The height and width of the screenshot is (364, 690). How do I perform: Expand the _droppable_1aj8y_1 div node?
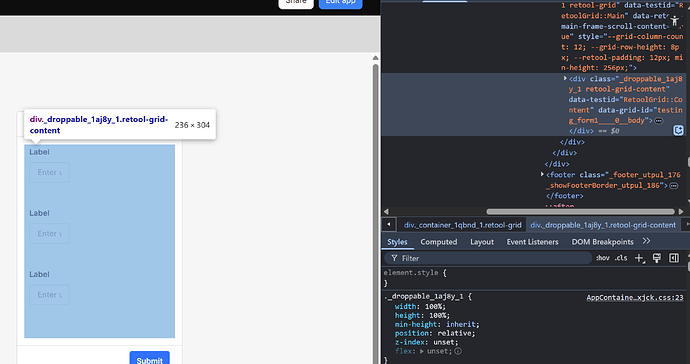tap(565, 78)
